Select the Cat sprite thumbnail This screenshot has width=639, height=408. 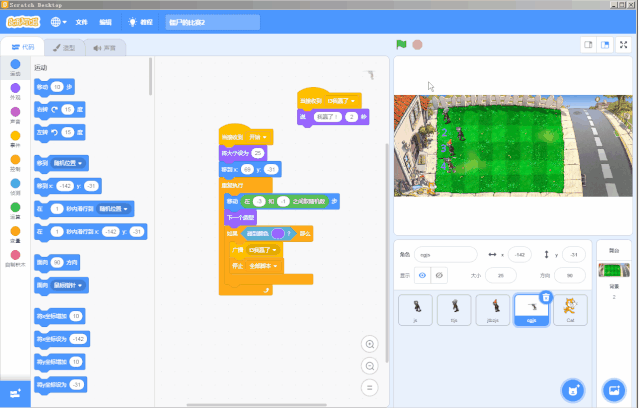coord(570,310)
